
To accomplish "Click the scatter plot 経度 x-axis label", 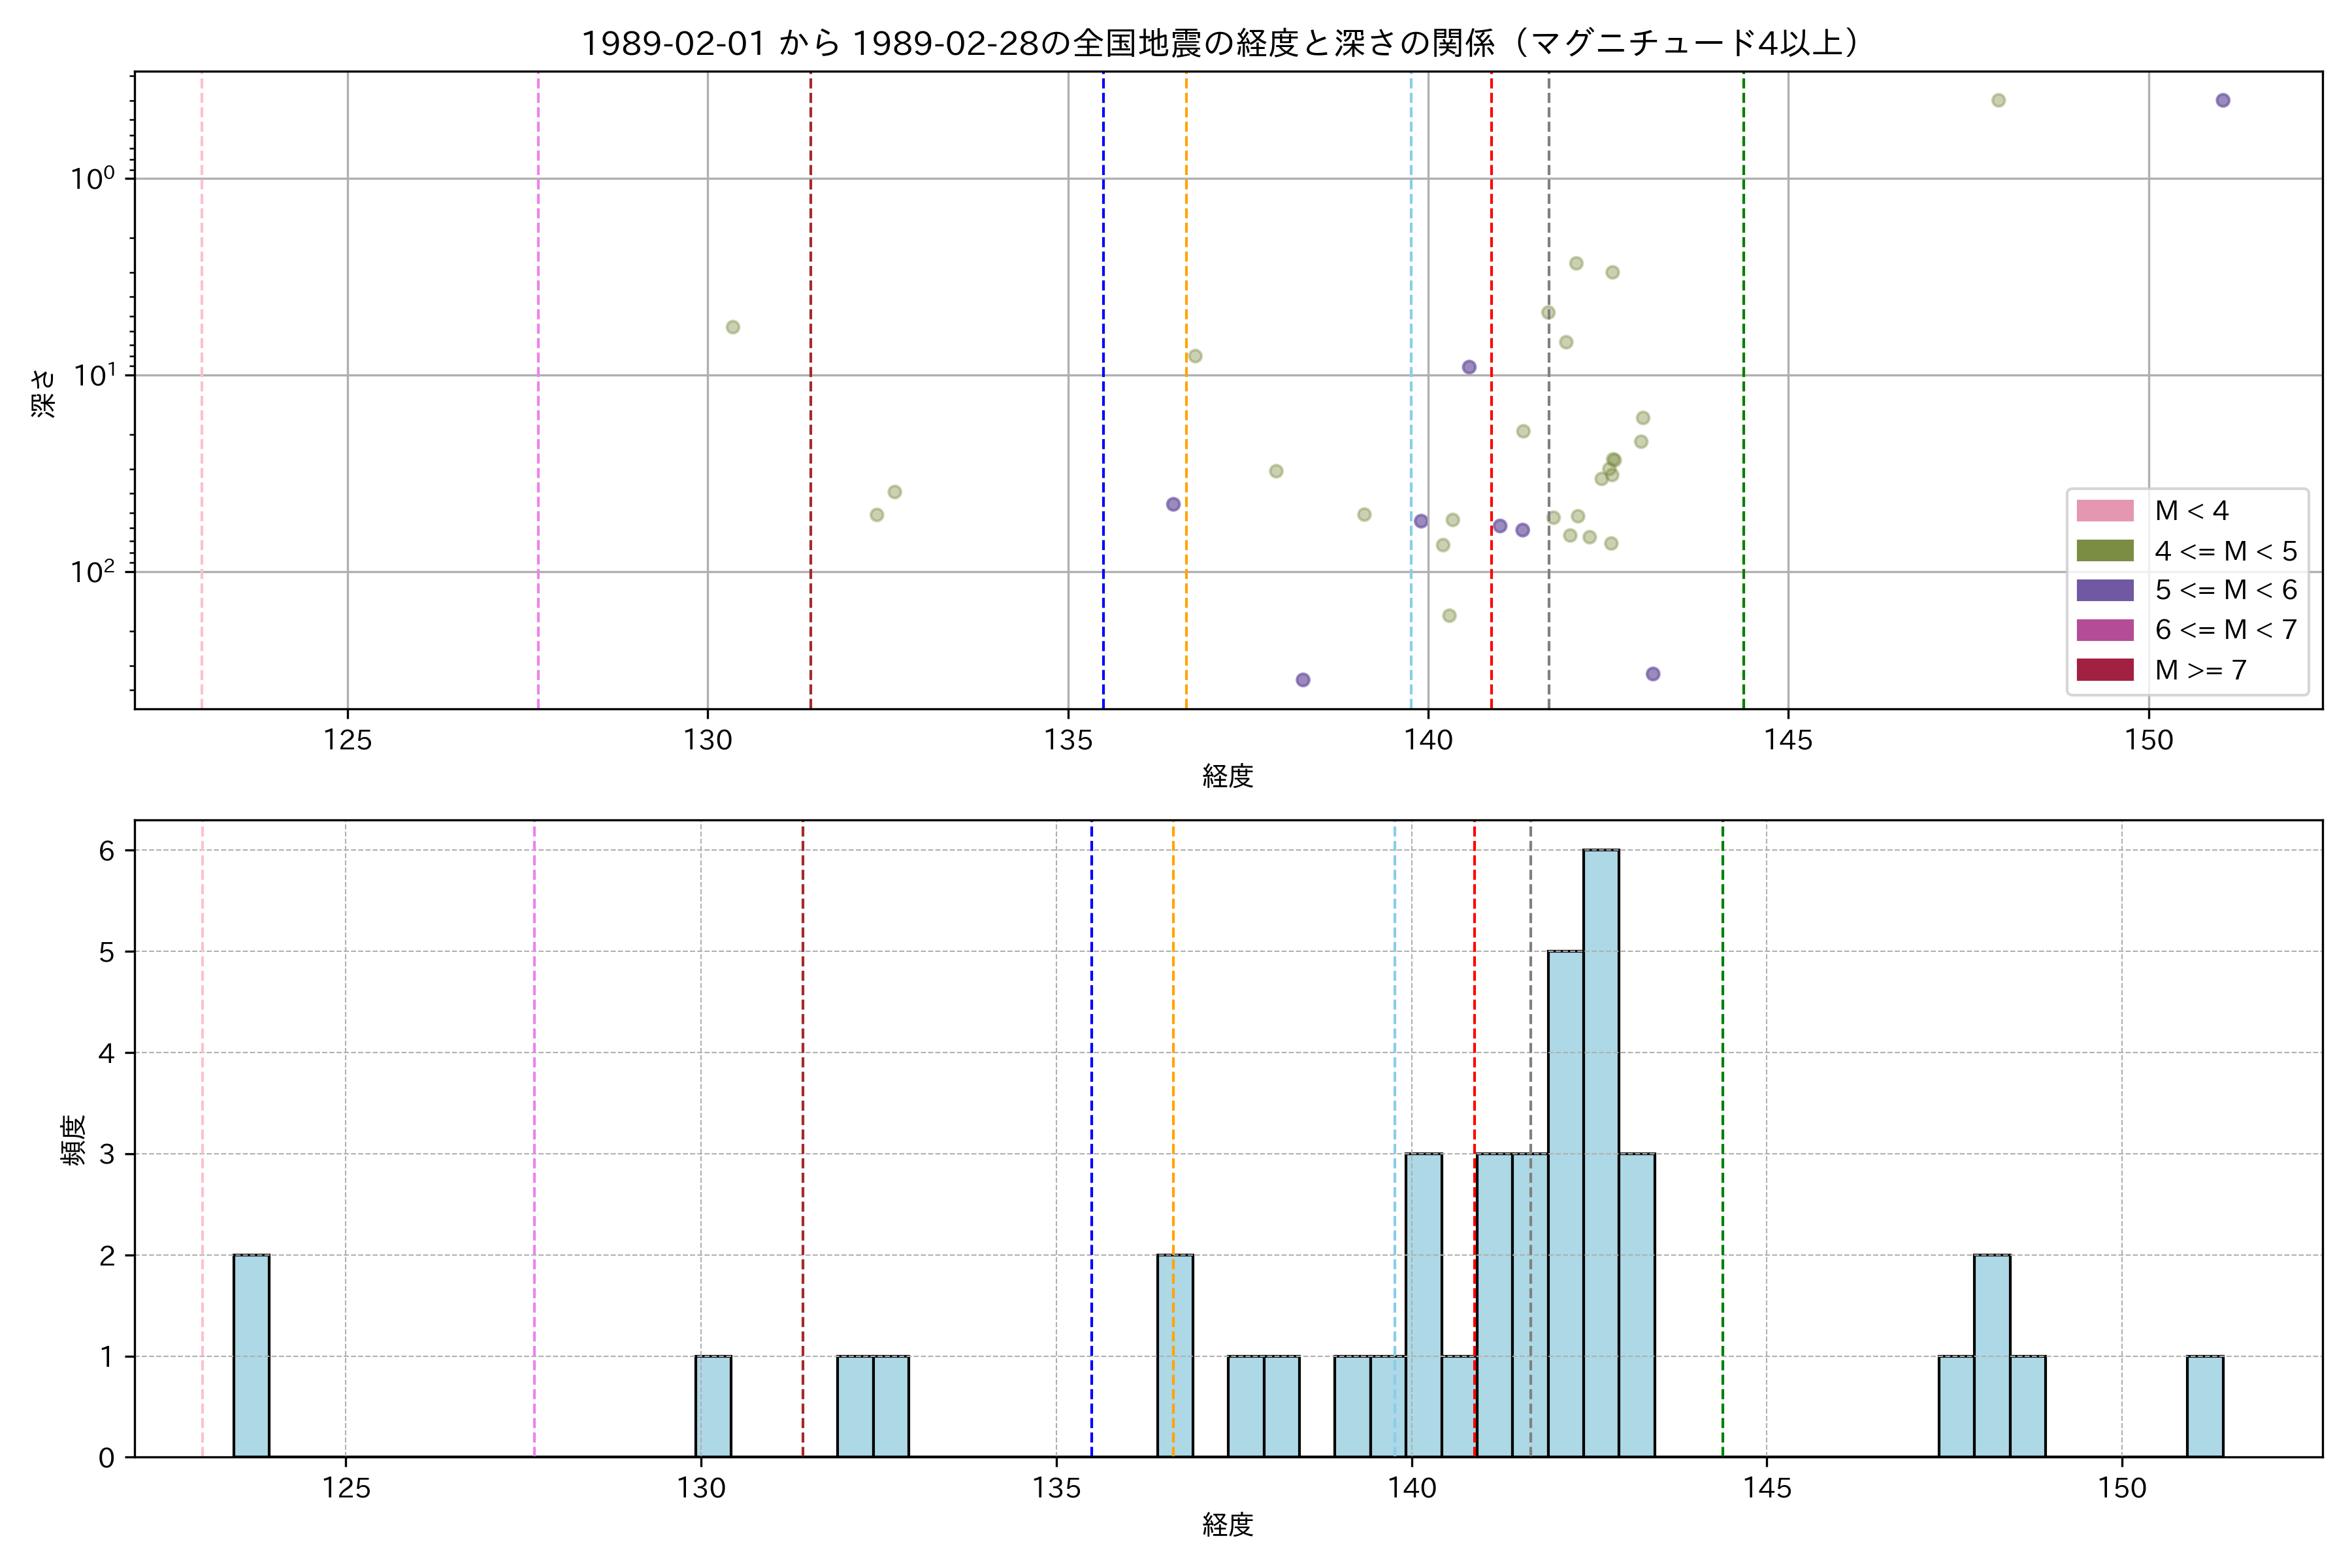I will pyautogui.click(x=1228, y=776).
